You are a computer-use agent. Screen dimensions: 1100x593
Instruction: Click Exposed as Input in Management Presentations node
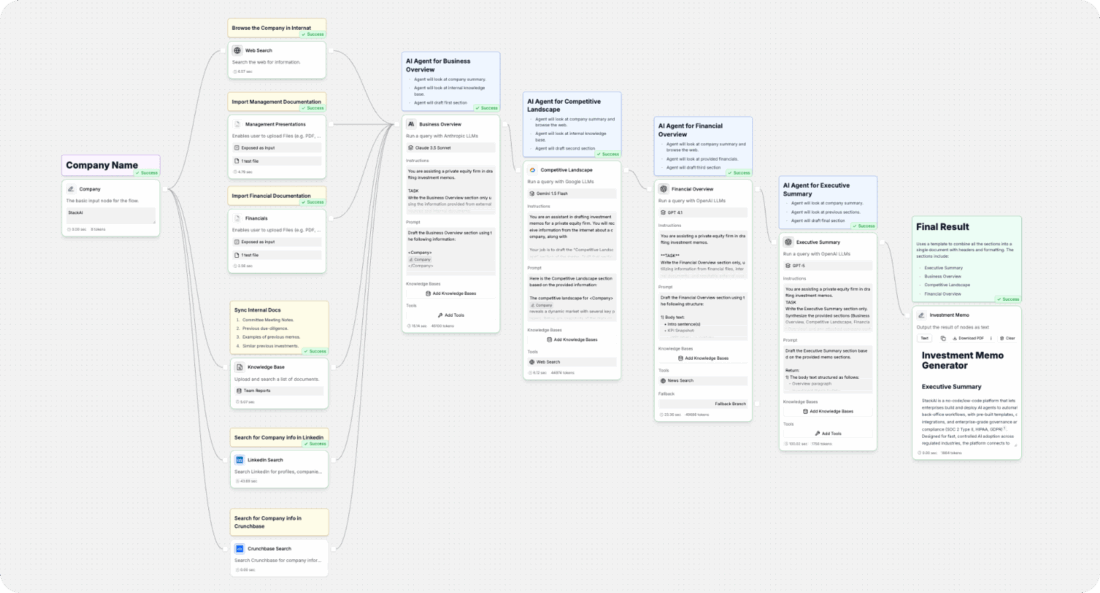click(x=277, y=148)
